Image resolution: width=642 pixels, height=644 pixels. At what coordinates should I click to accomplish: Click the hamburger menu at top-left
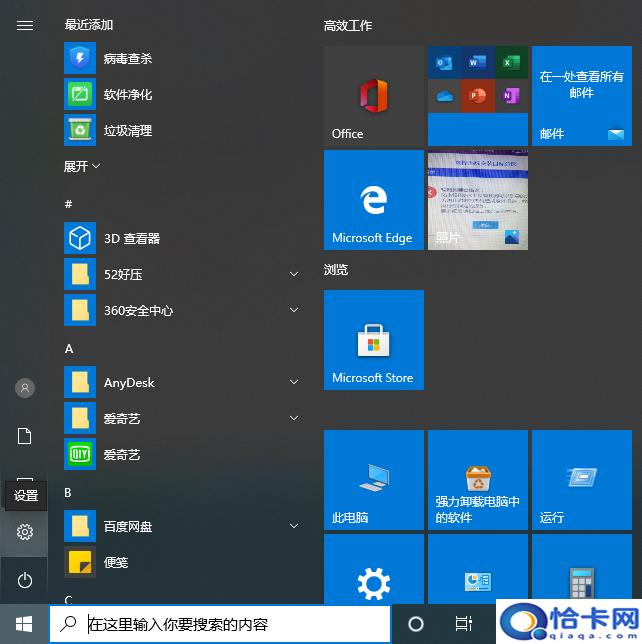25,25
